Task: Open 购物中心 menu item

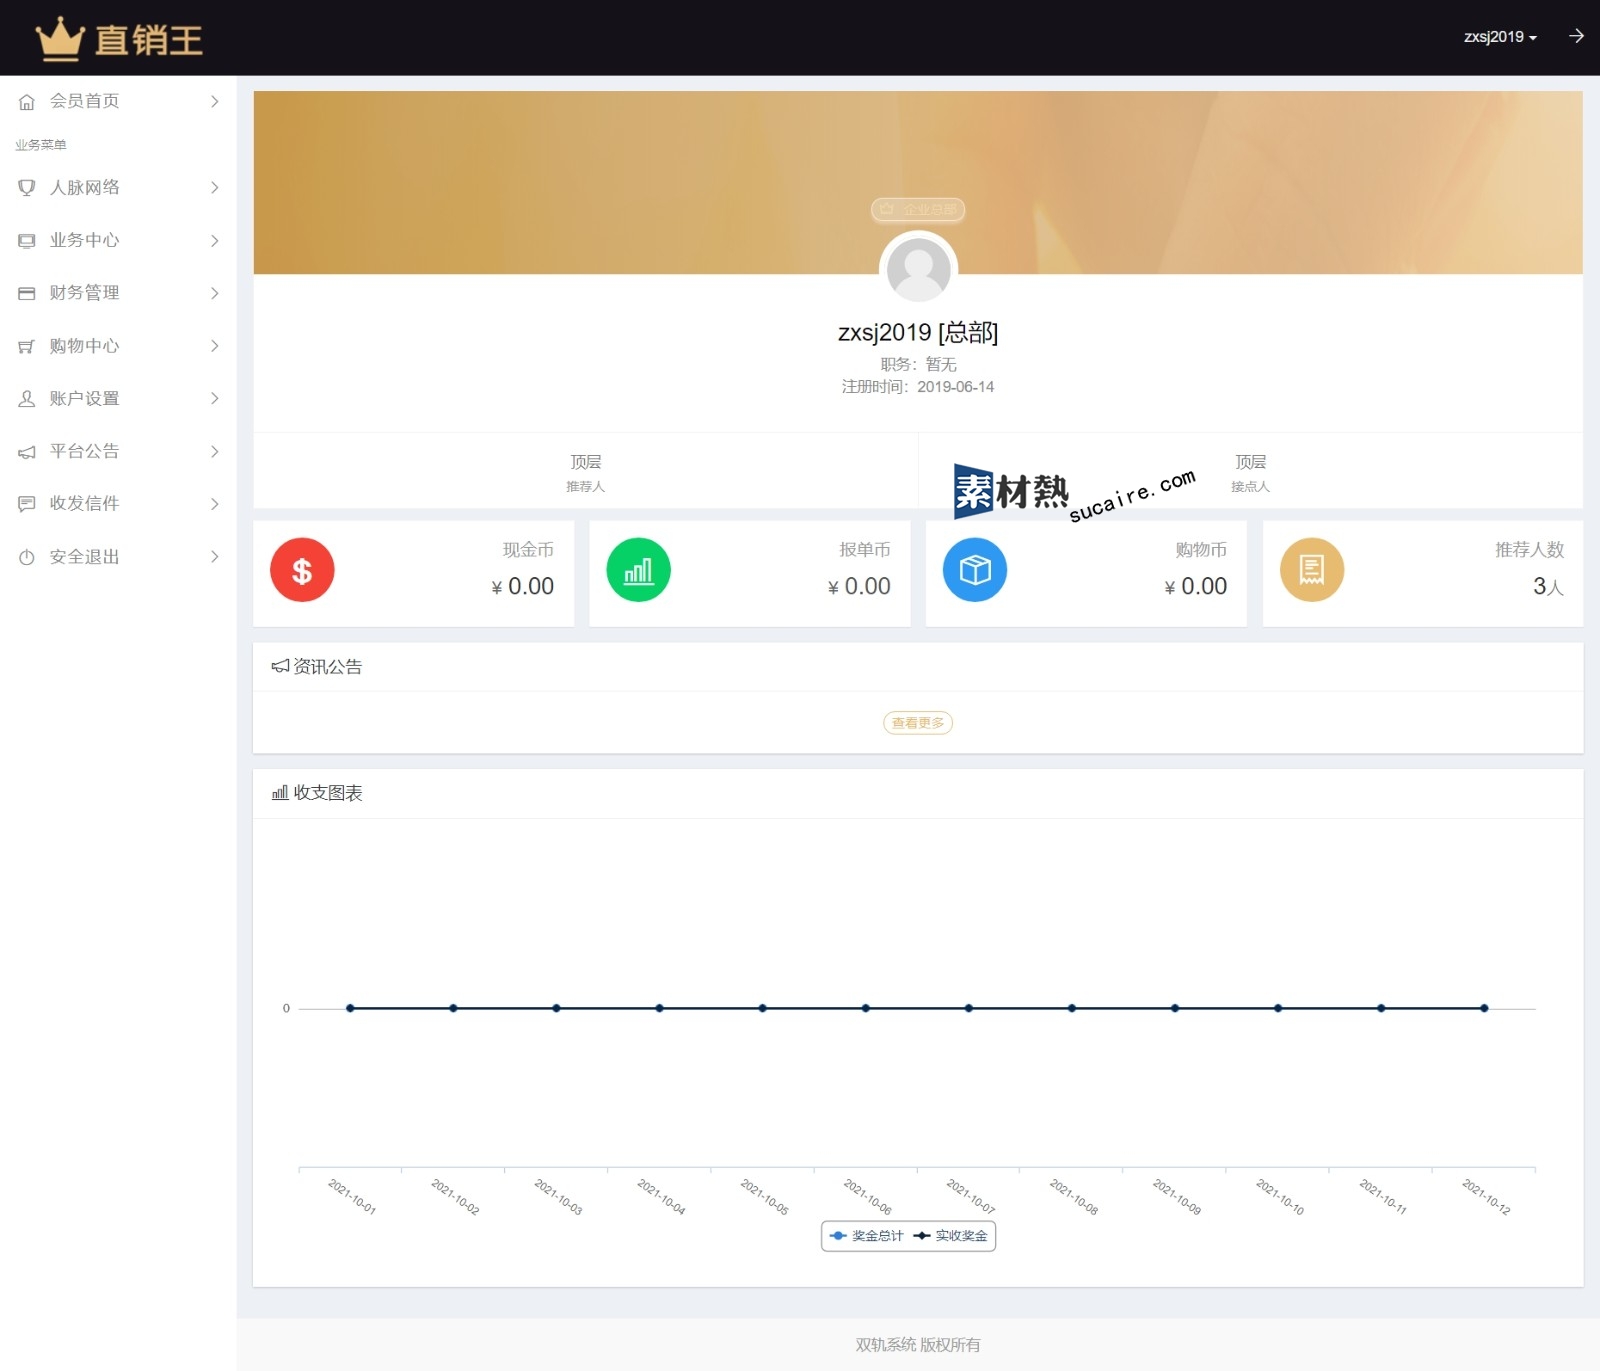Action: click(118, 346)
